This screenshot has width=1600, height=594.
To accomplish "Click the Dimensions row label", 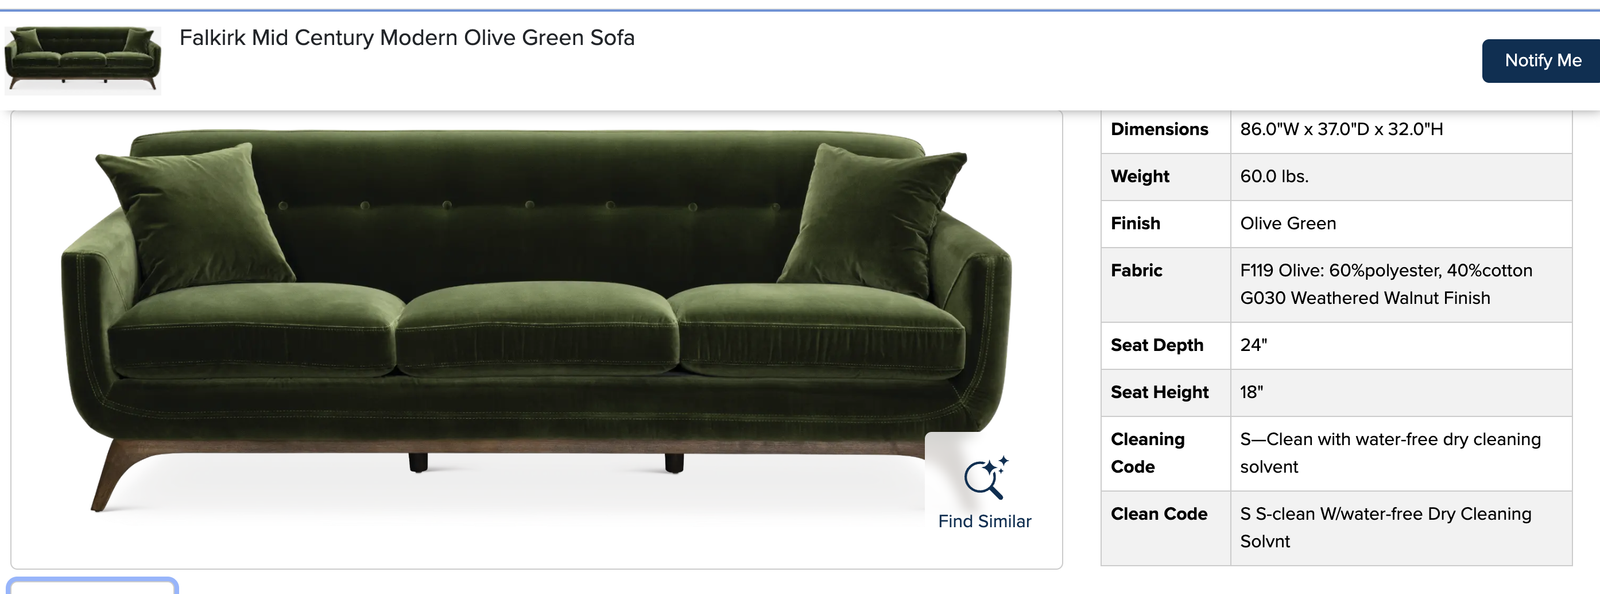I will (x=1160, y=129).
